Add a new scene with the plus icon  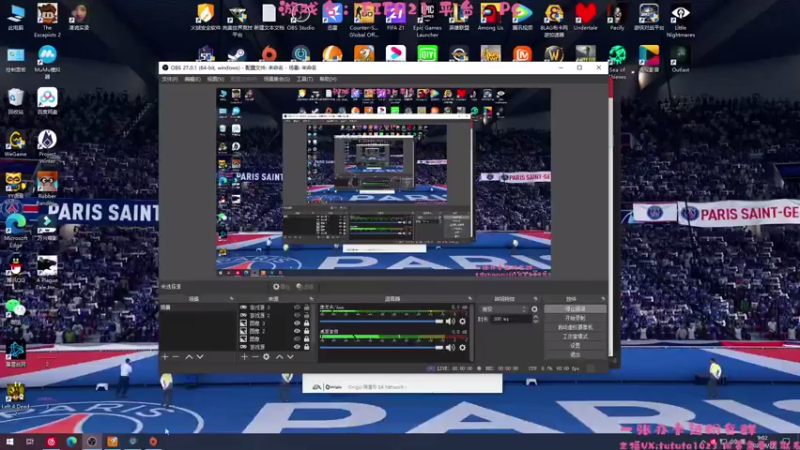point(165,357)
